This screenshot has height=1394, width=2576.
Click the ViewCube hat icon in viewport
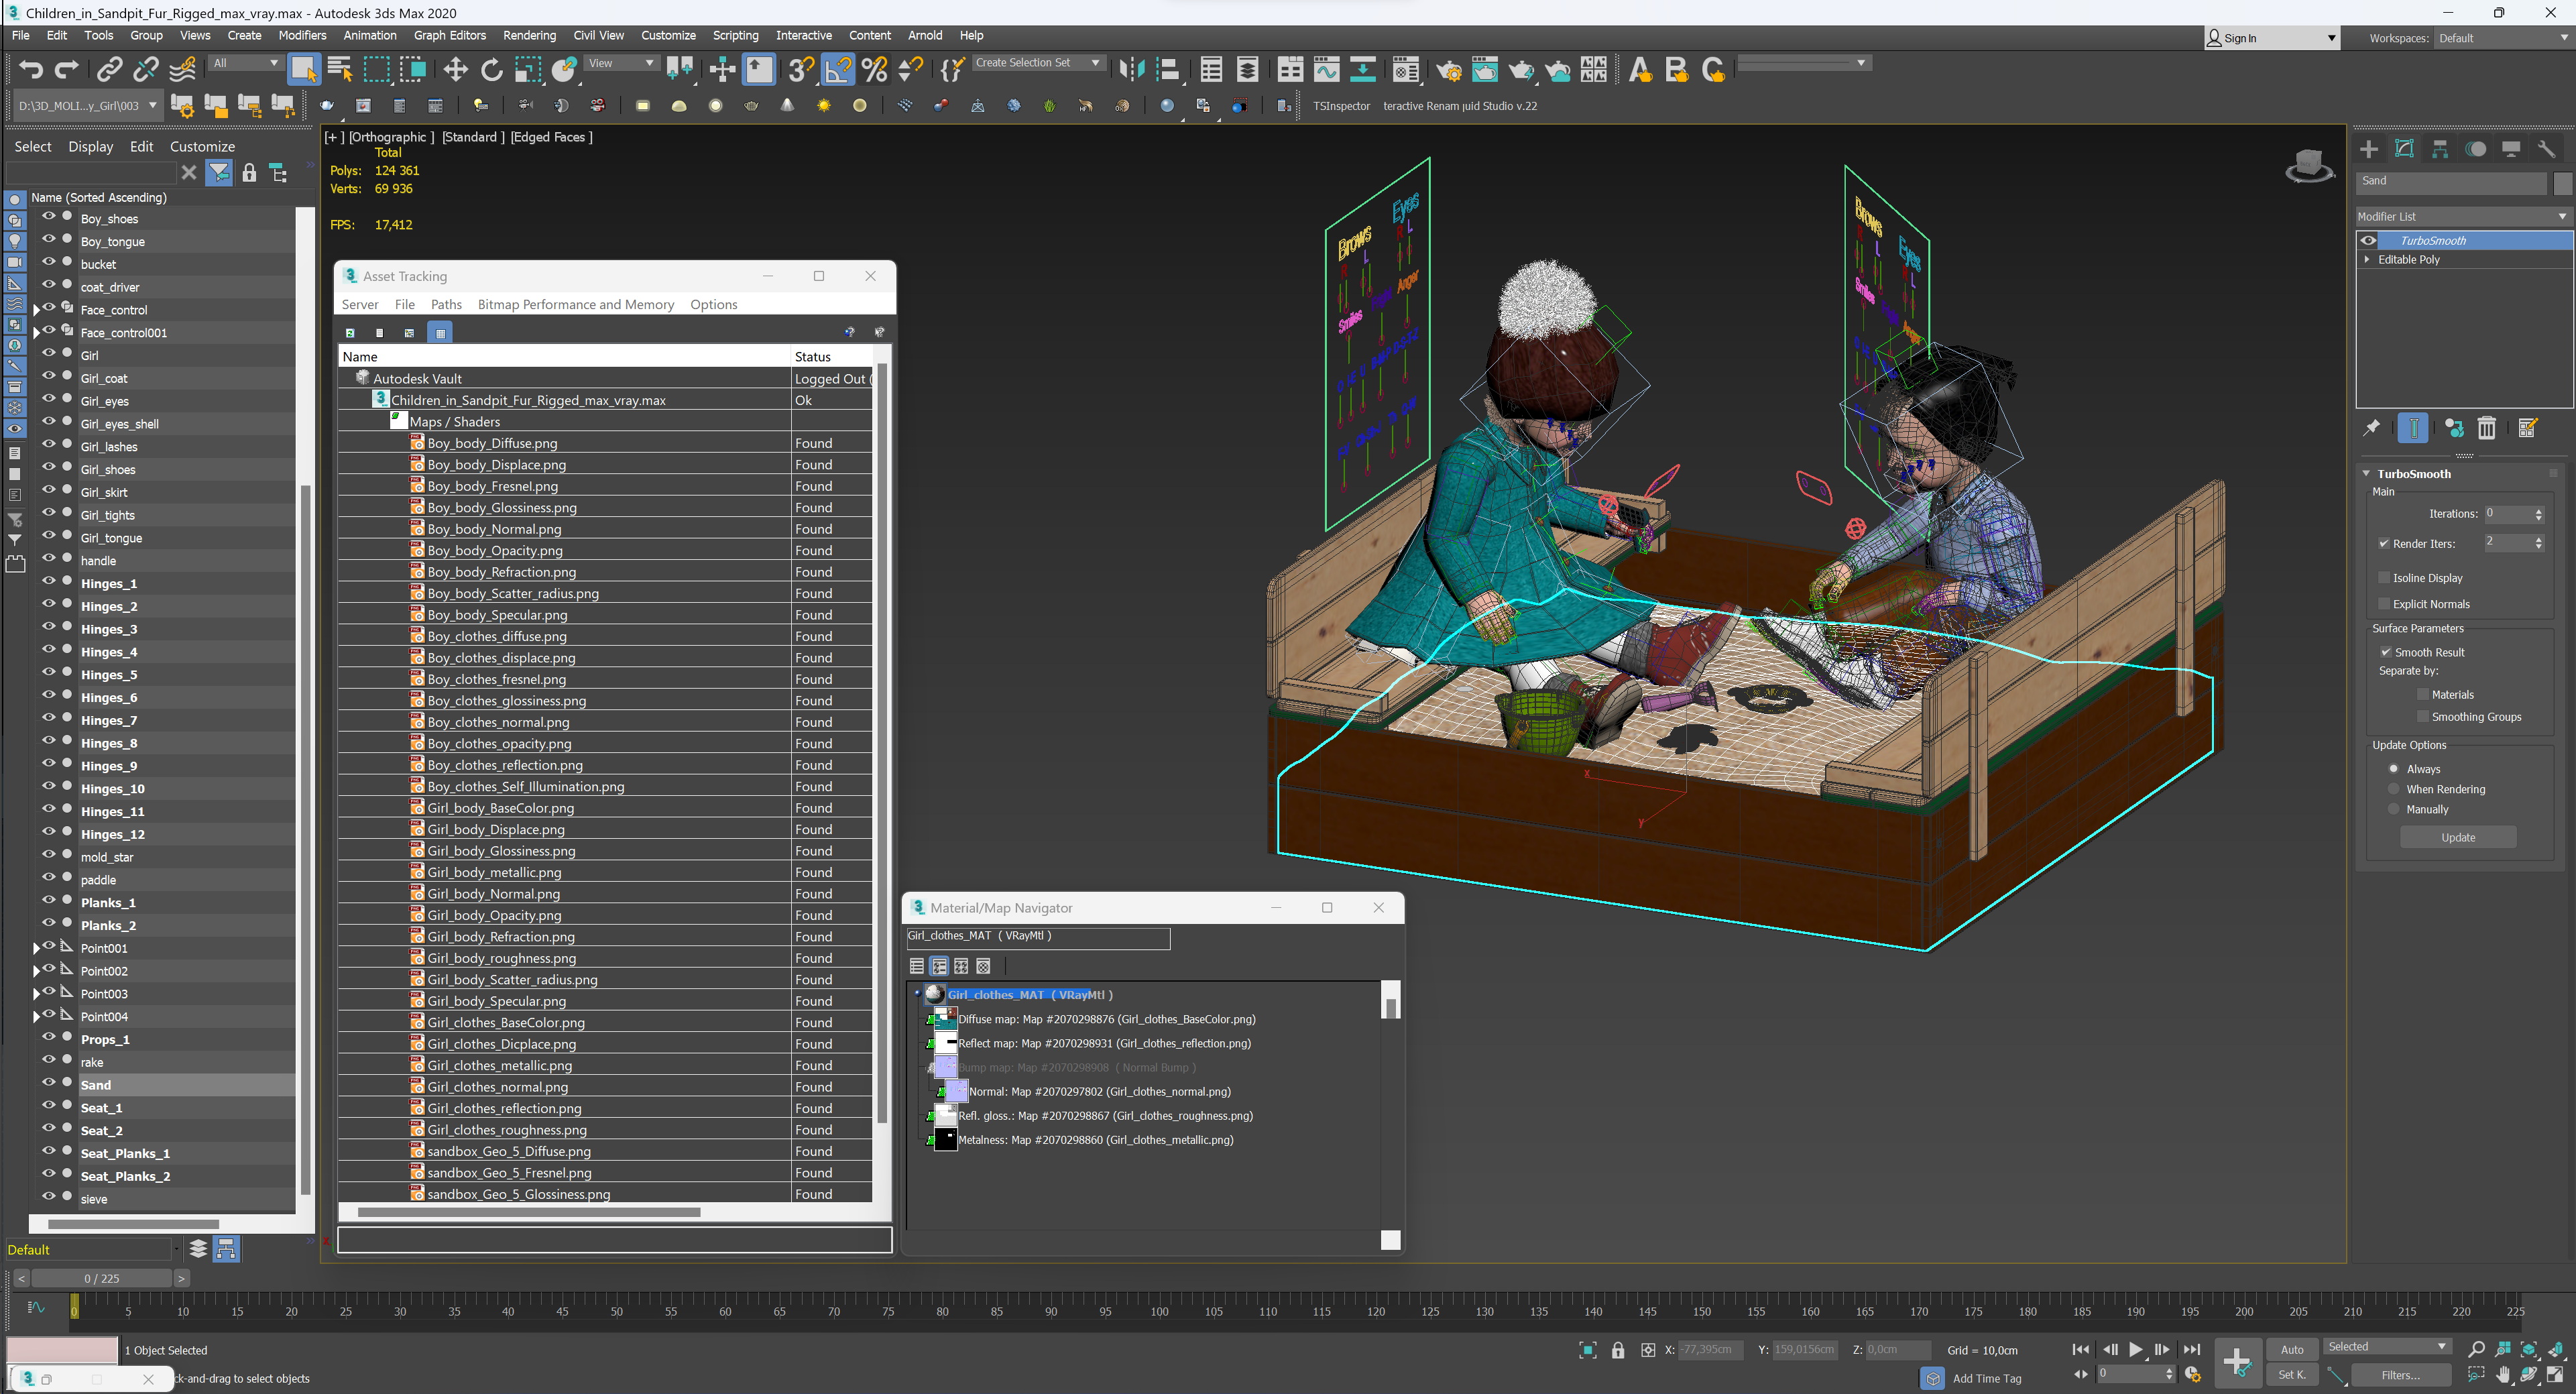coord(2310,166)
